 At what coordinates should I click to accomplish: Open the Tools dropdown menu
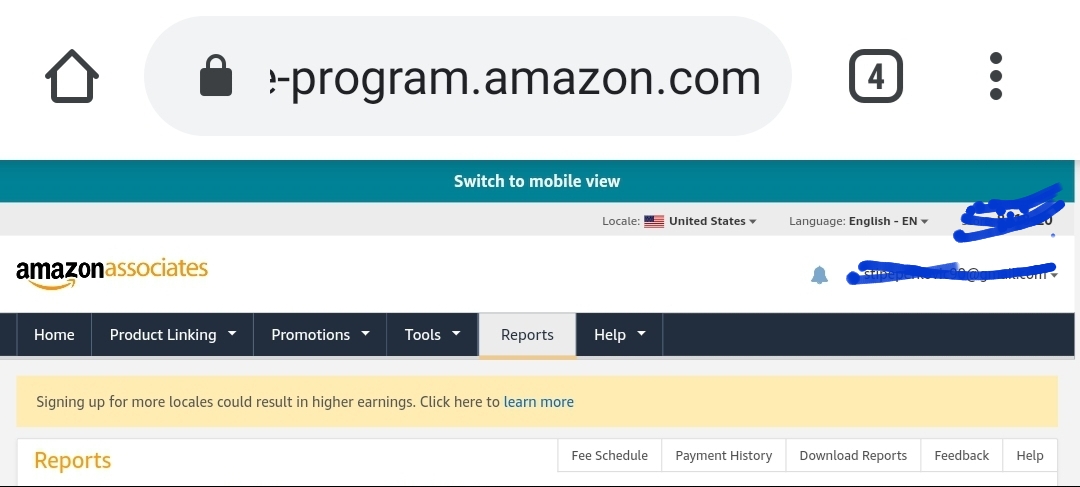coord(432,335)
